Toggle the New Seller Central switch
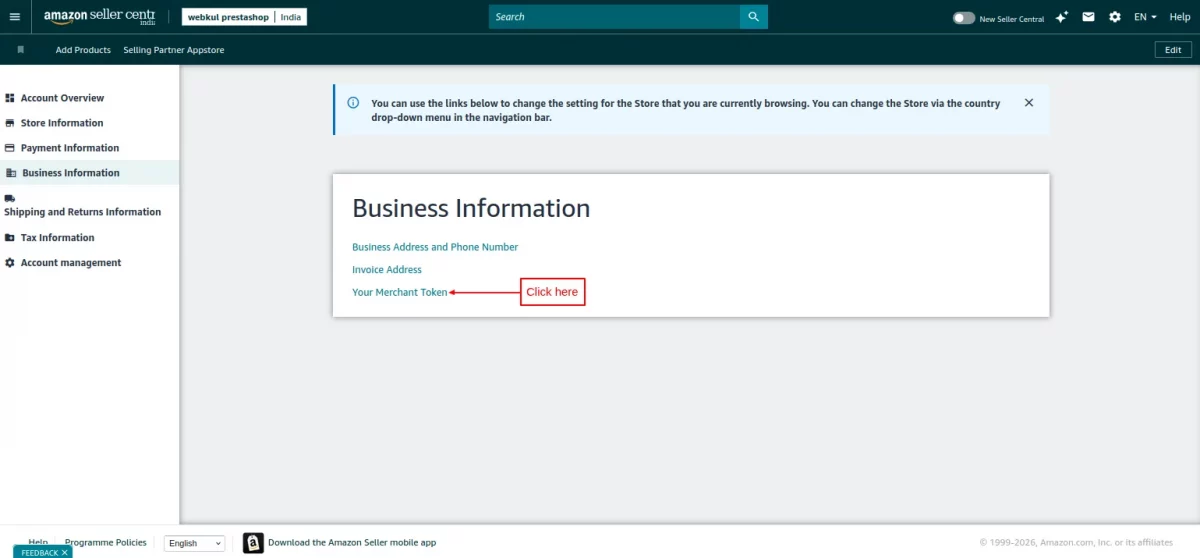 tap(963, 18)
